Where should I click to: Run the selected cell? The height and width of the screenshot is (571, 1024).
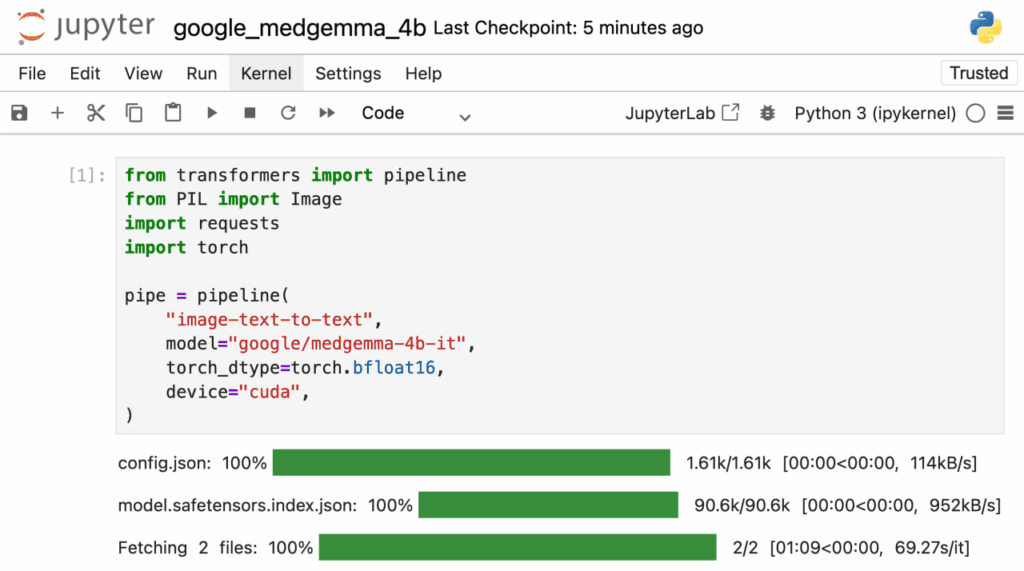point(212,113)
